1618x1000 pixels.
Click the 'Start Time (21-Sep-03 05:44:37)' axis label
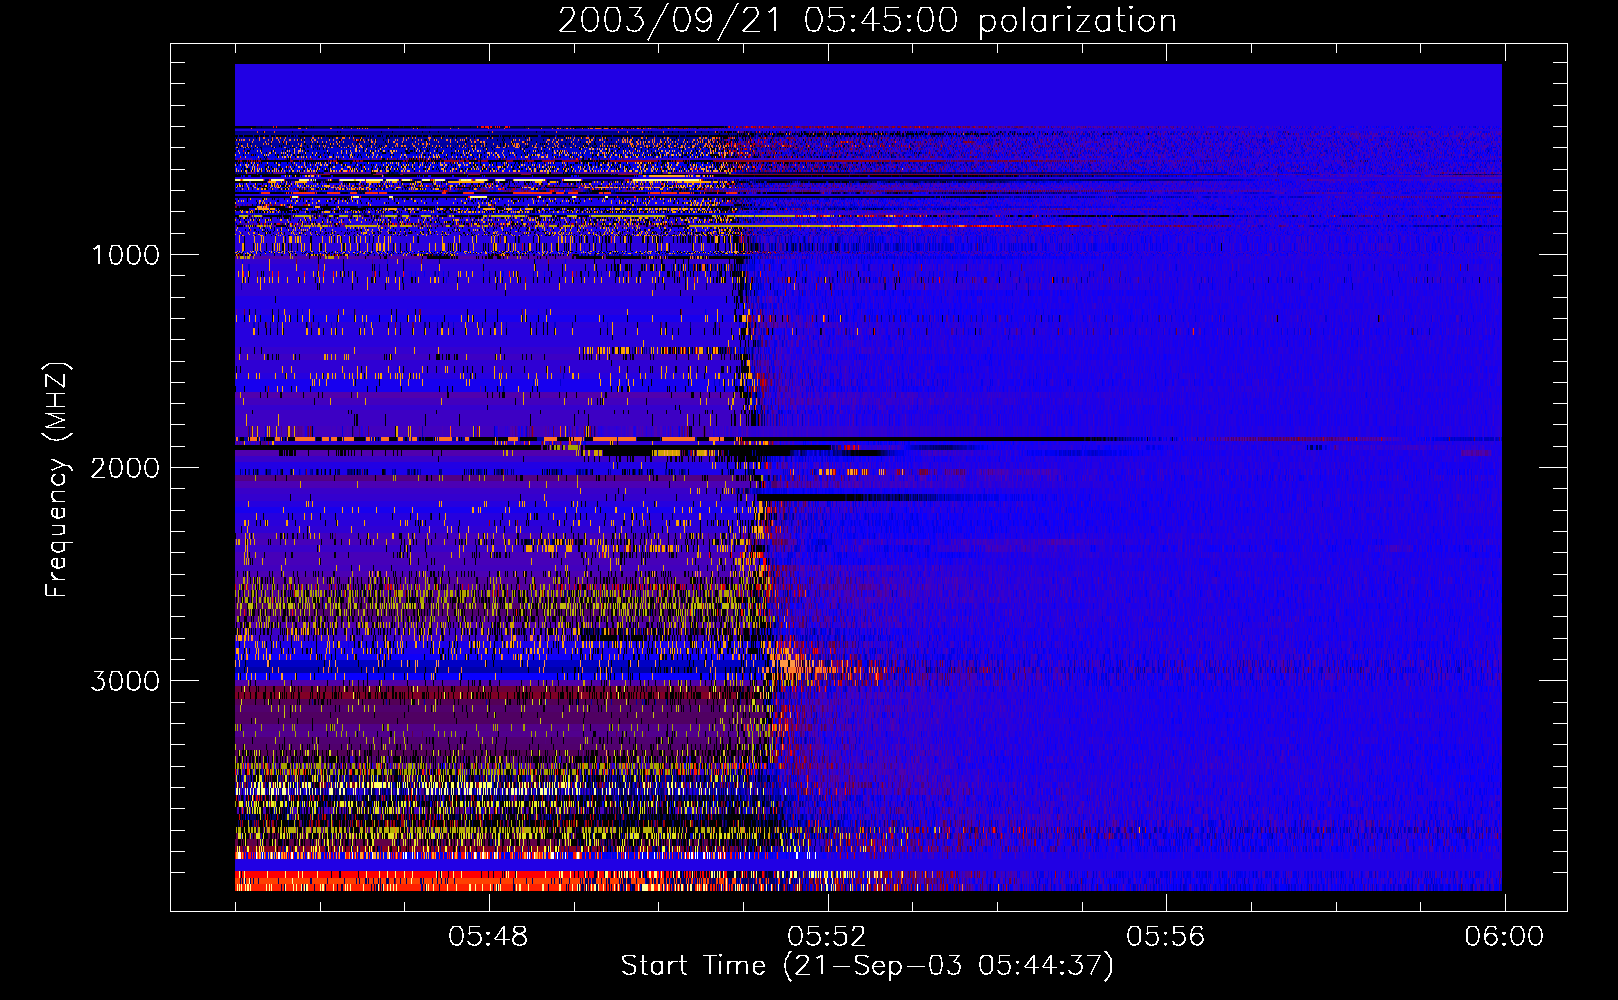867,966
